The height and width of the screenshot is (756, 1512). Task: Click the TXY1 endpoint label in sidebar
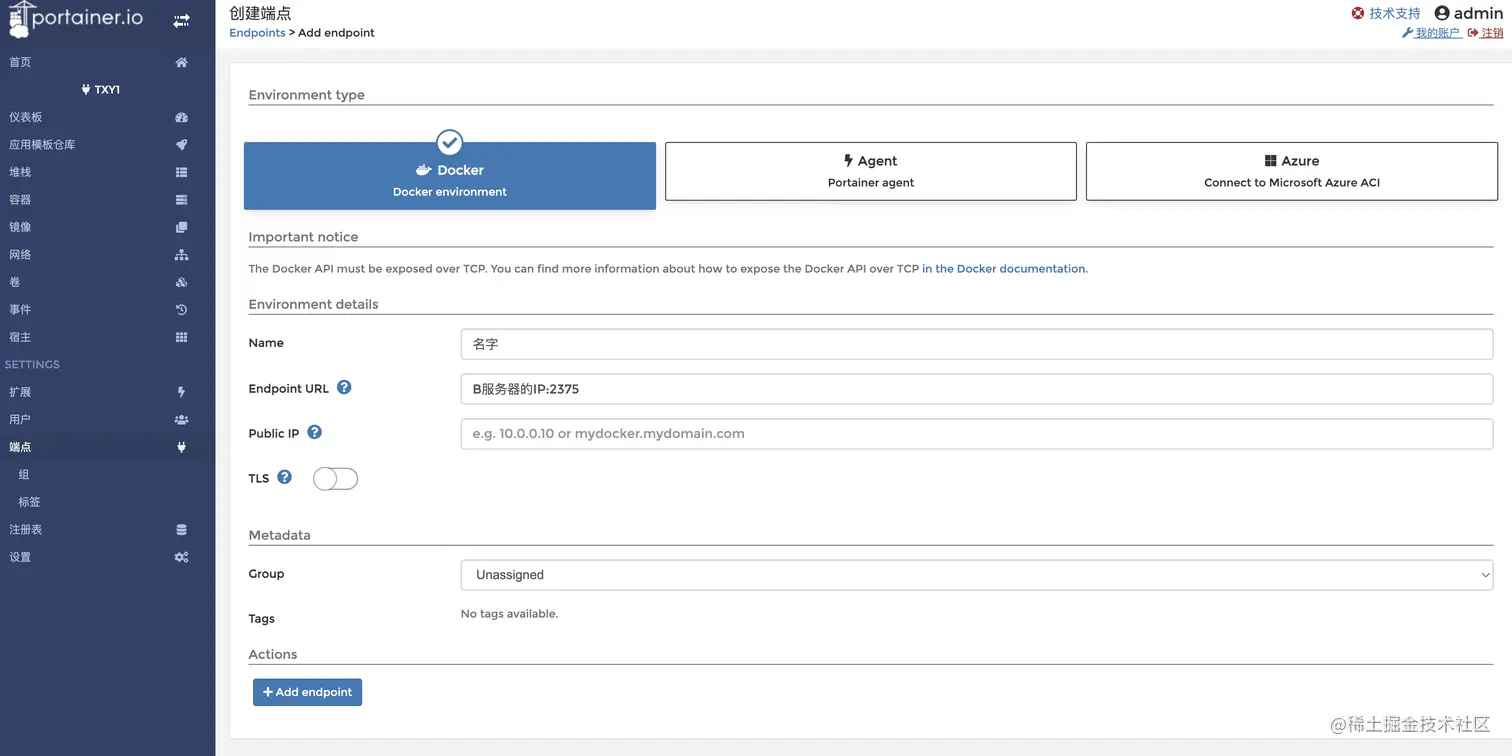click(101, 89)
